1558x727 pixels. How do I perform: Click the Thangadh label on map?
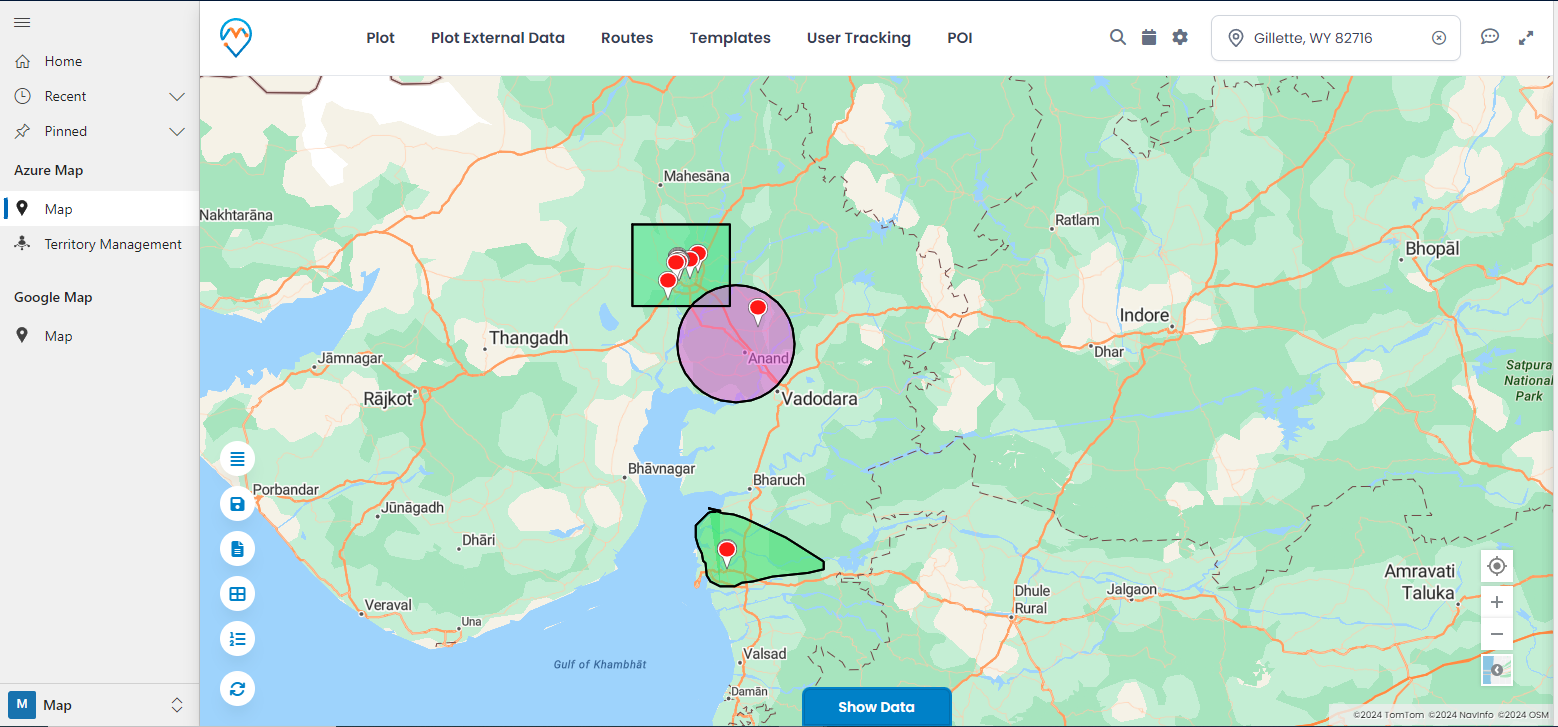pos(529,338)
